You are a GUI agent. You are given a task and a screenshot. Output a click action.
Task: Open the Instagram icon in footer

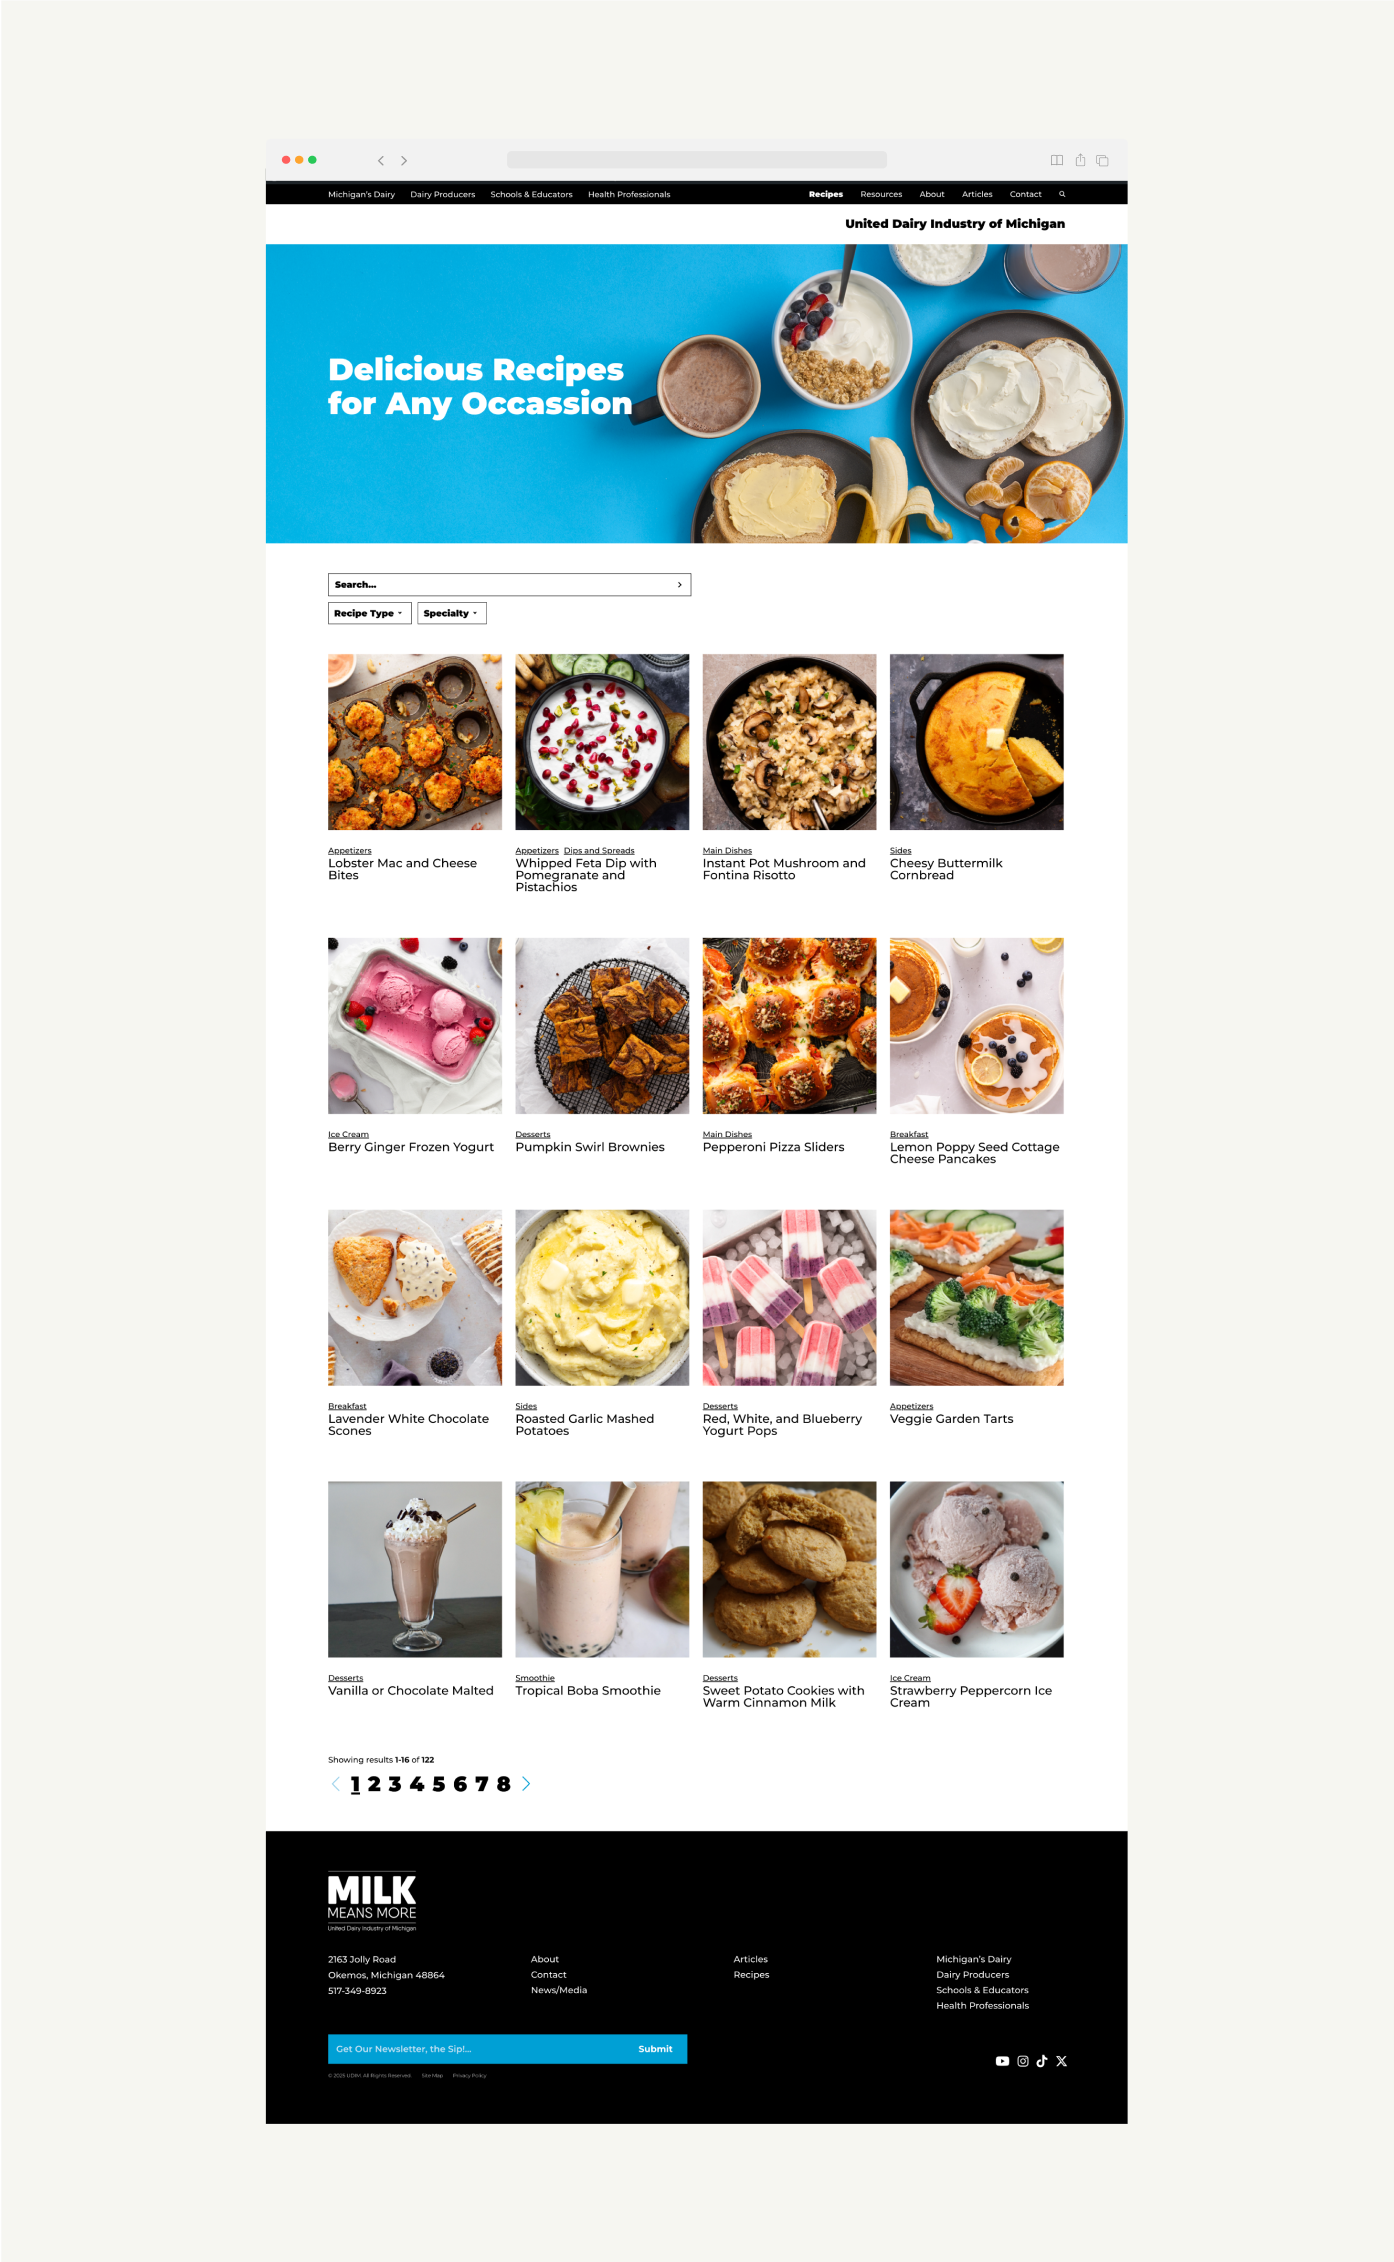[x=1023, y=2061]
